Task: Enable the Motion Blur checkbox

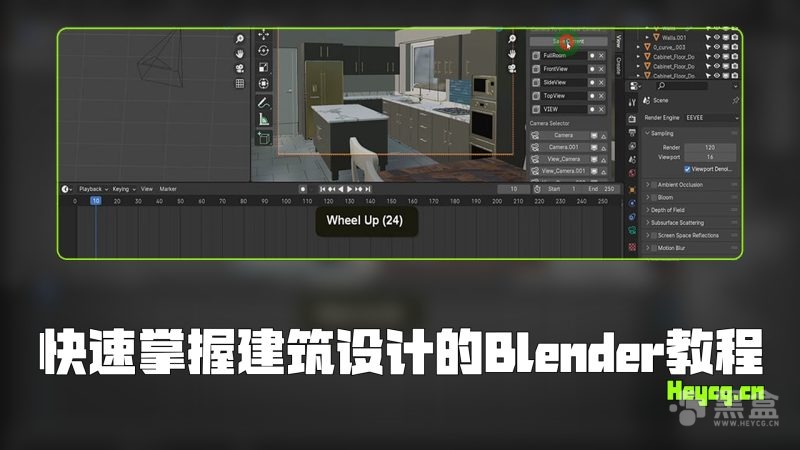Action: click(x=654, y=248)
